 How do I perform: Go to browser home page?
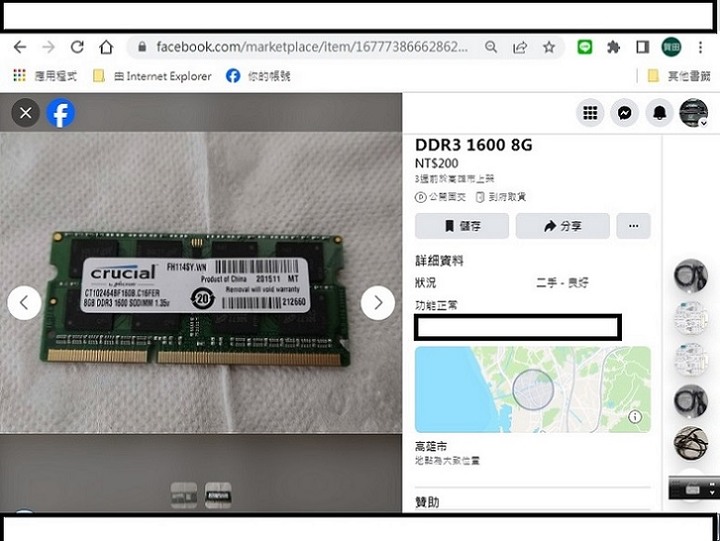pyautogui.click(x=106, y=47)
